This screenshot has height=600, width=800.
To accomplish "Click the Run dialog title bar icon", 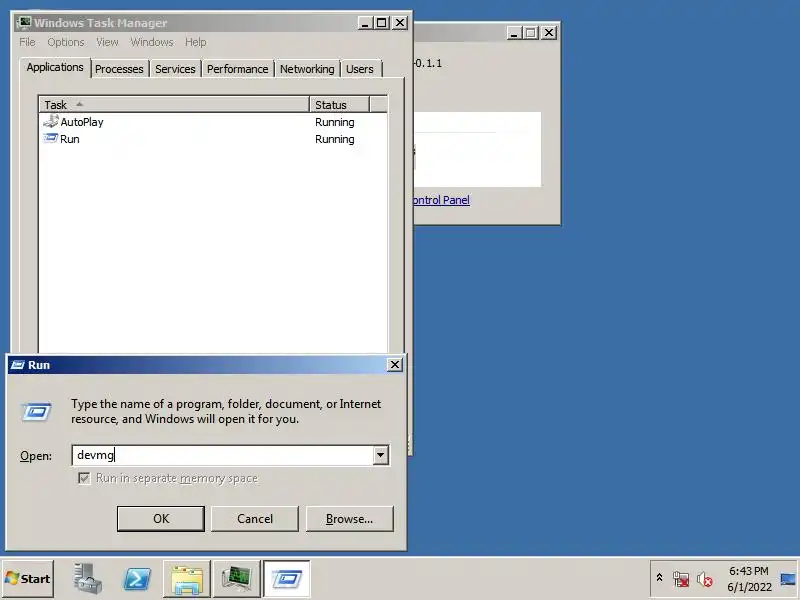I will [18, 365].
